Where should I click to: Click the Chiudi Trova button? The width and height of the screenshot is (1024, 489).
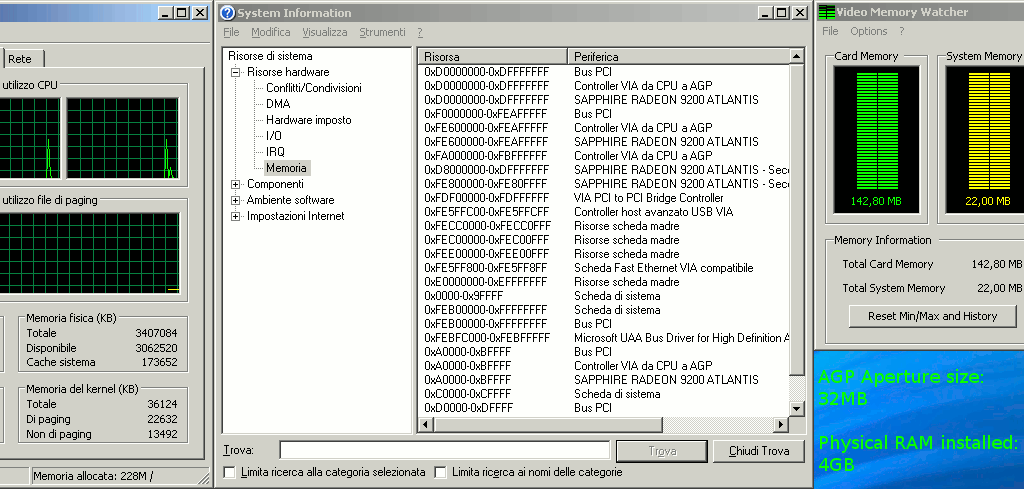tap(758, 451)
